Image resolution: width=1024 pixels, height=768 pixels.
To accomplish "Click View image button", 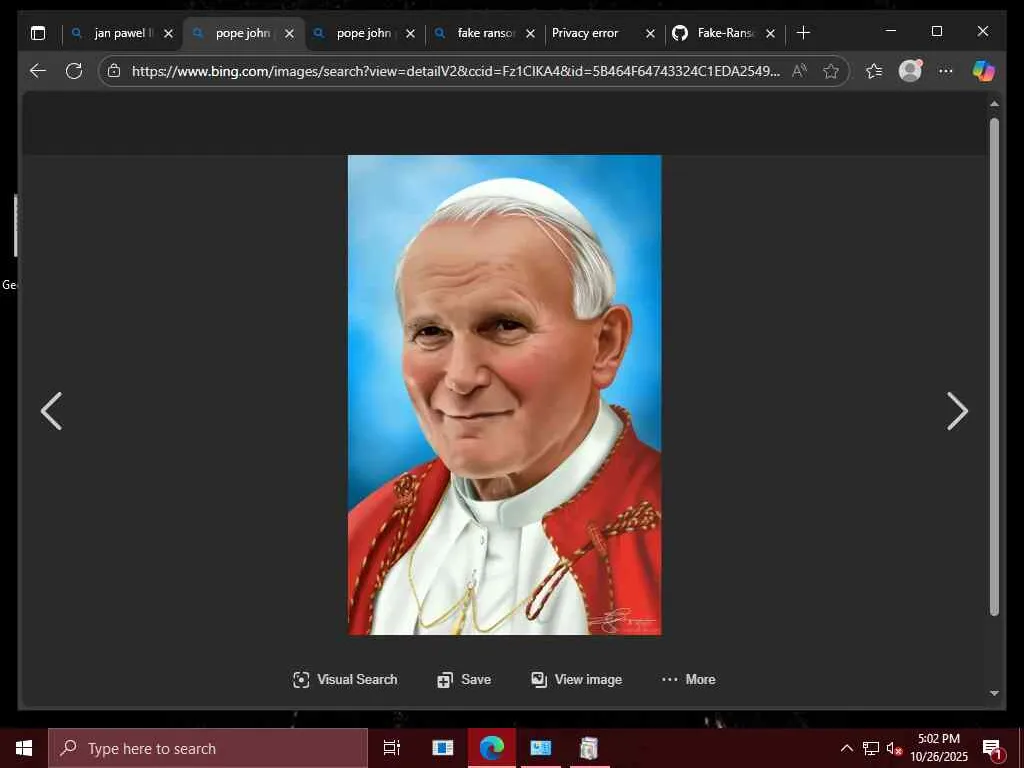I will [577, 679].
